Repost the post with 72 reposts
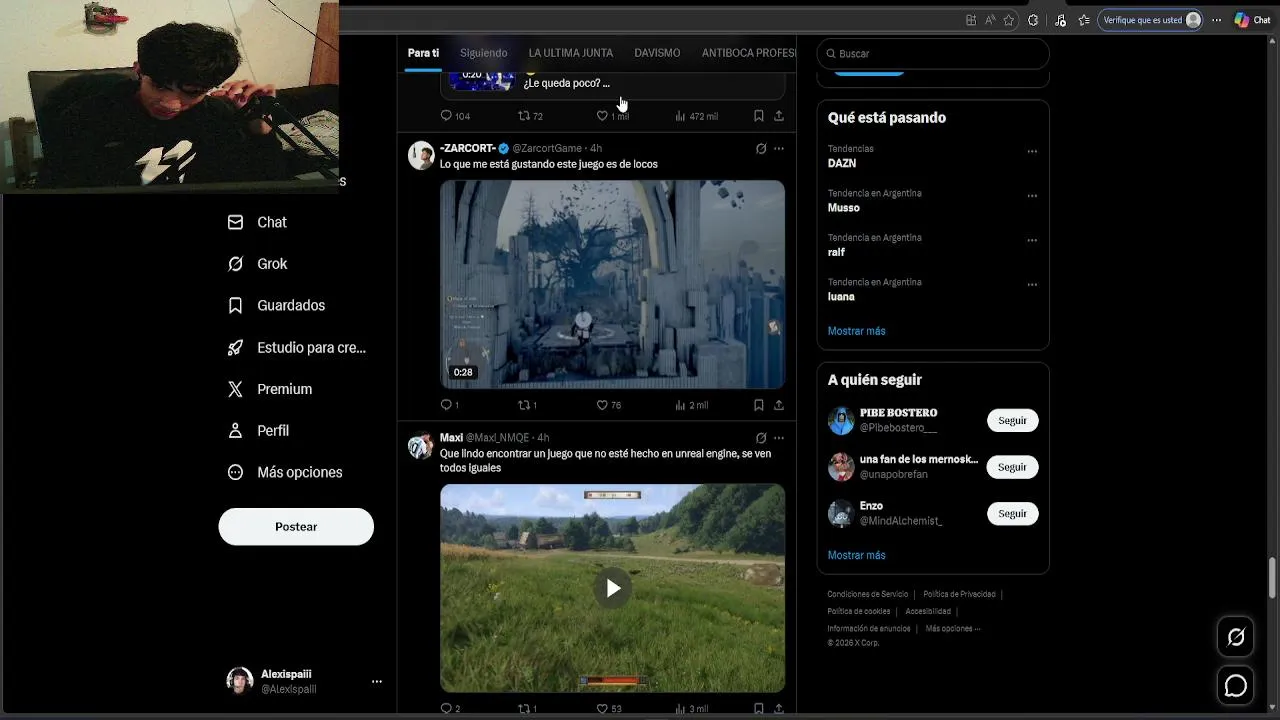1280x720 pixels. 530,116
